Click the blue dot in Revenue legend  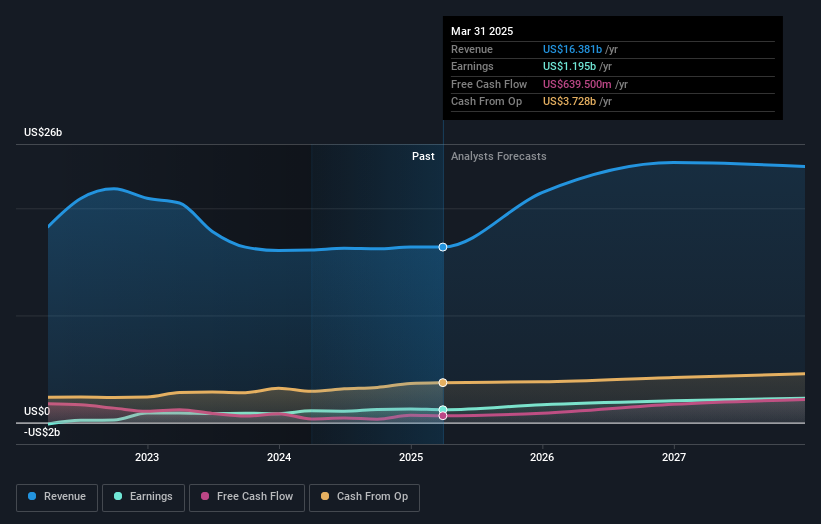pyautogui.click(x=32, y=496)
